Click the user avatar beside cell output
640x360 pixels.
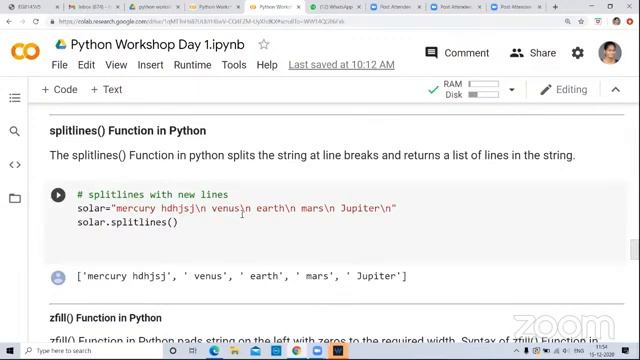[58, 278]
